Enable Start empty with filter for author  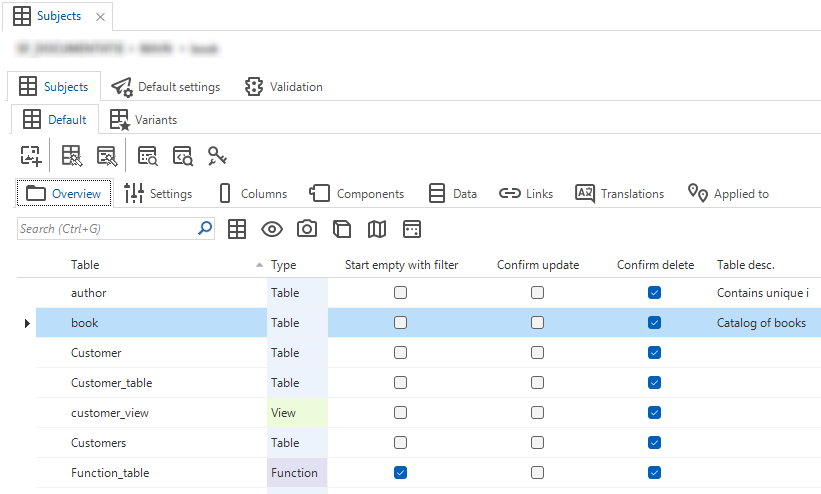pos(401,292)
